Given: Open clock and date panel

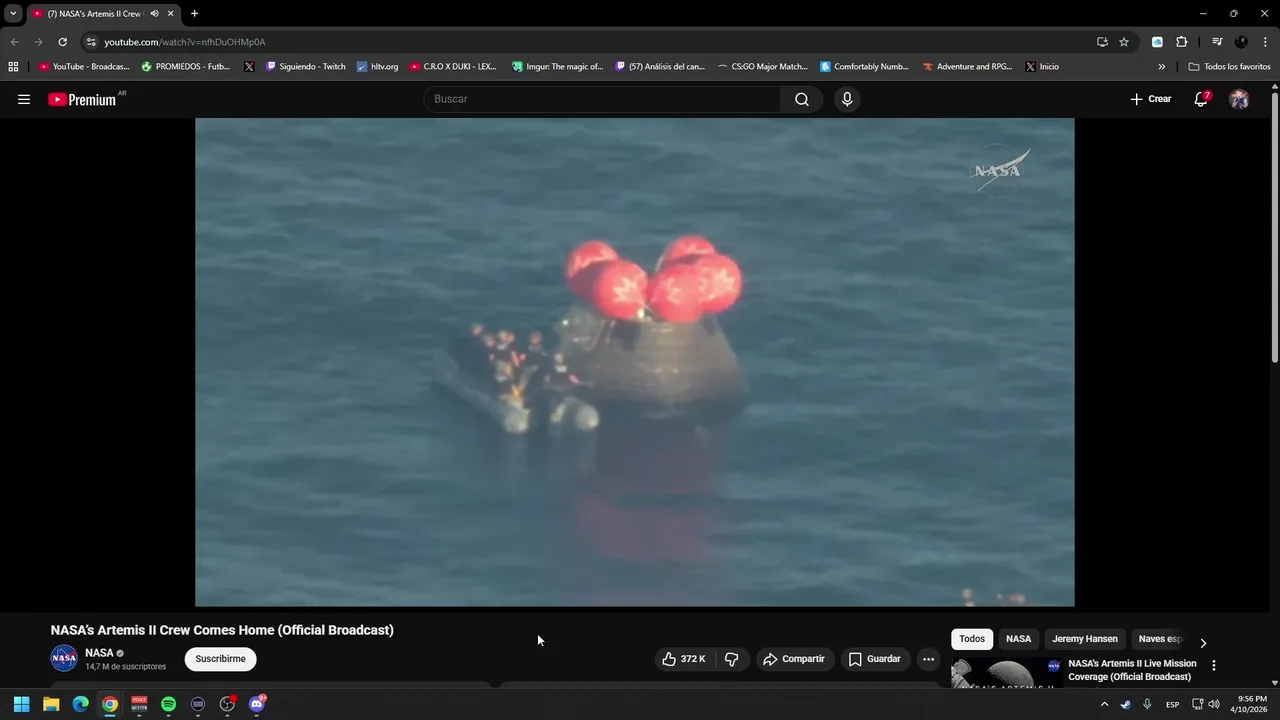Looking at the screenshot, I should tap(1252, 704).
